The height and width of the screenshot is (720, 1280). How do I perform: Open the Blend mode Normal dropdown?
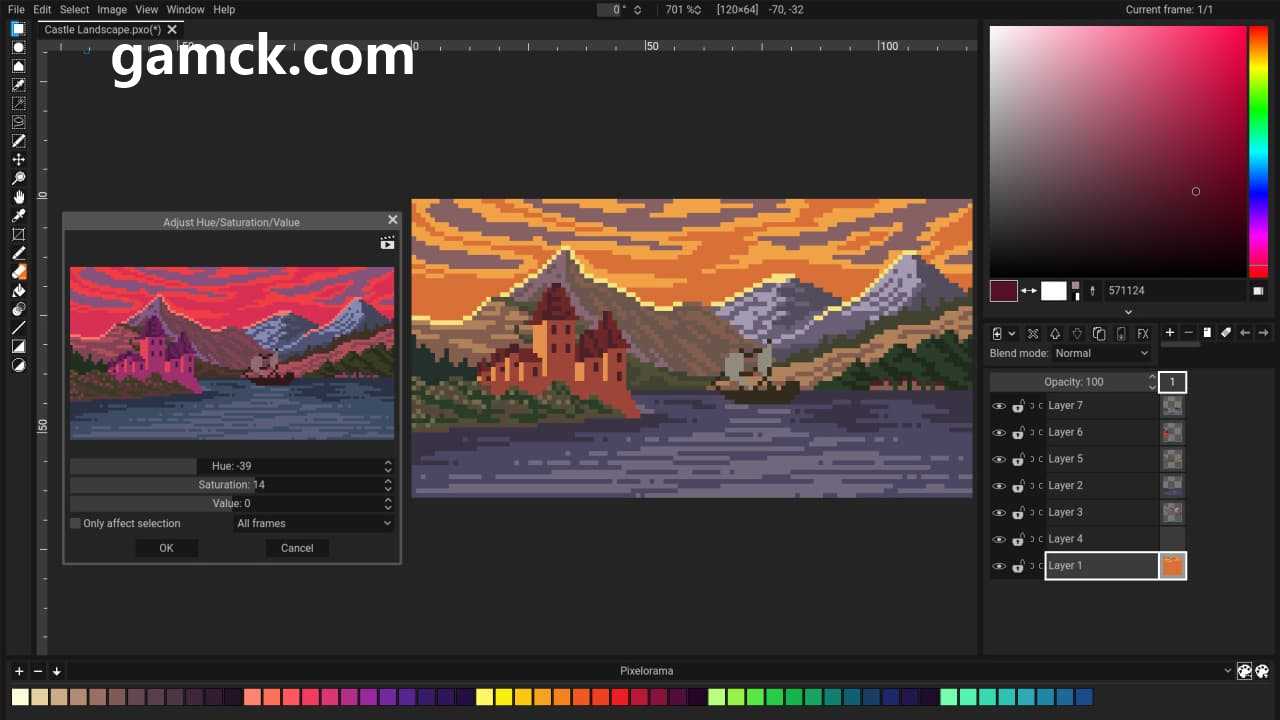click(1102, 353)
